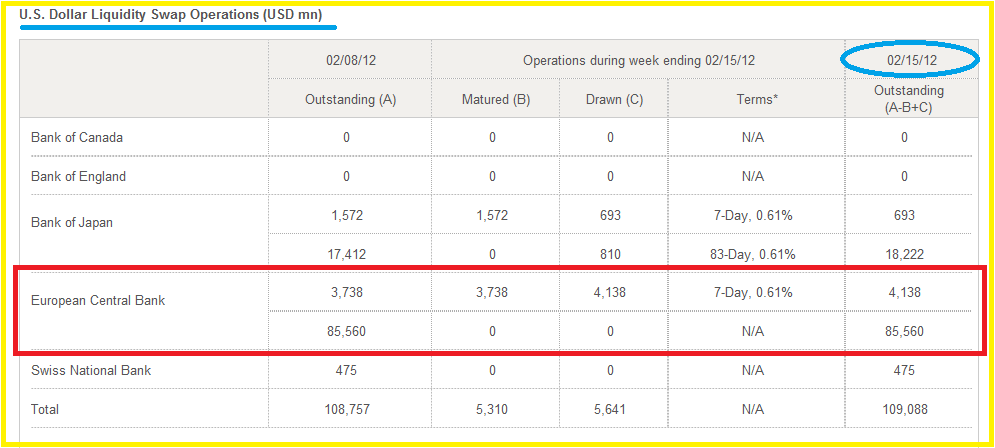
Task: Click Swiss National Bank's "475" Outstanding (A-B+C) value
Action: (x=904, y=370)
